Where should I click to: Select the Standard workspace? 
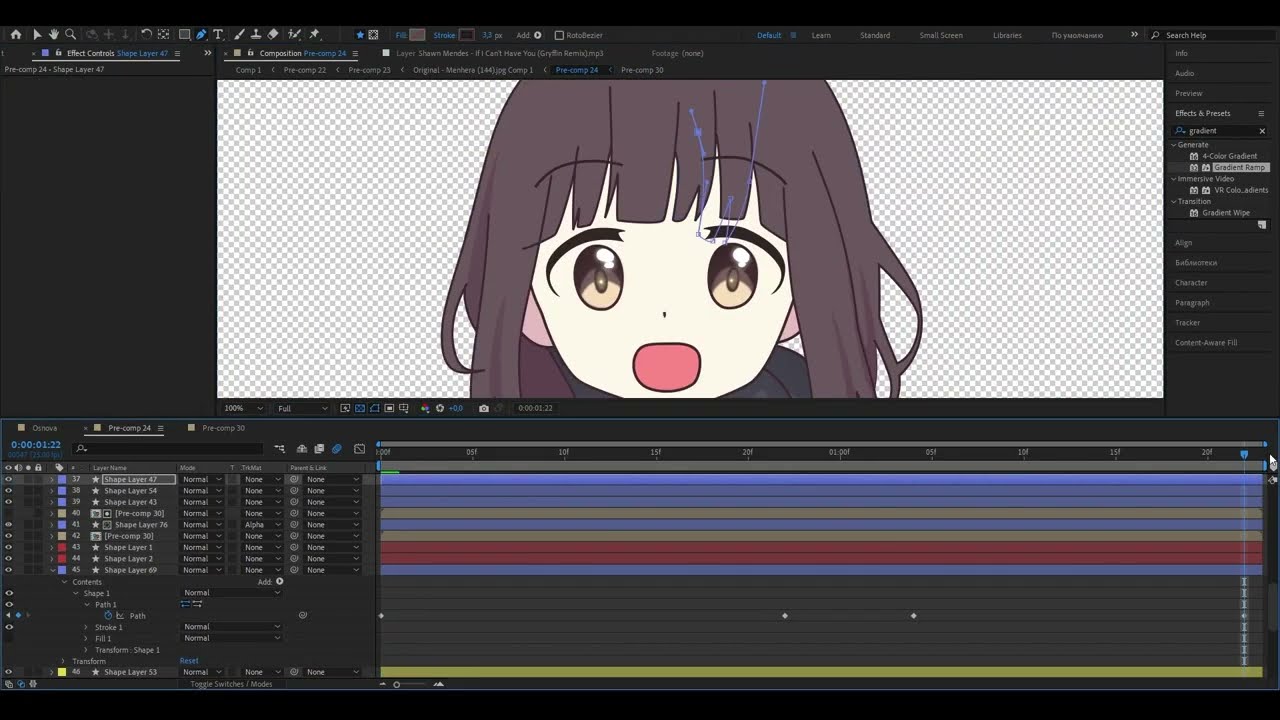[x=875, y=35]
